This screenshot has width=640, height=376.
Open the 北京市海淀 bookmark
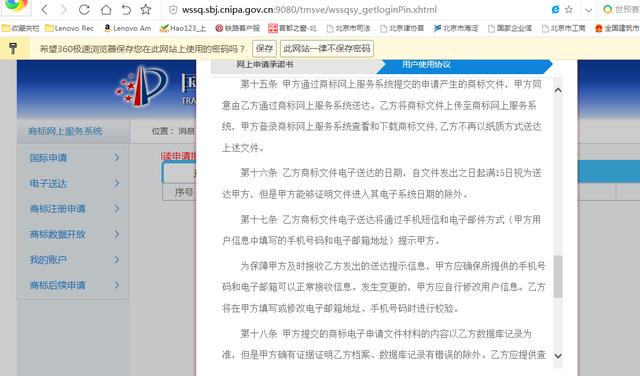(456, 28)
